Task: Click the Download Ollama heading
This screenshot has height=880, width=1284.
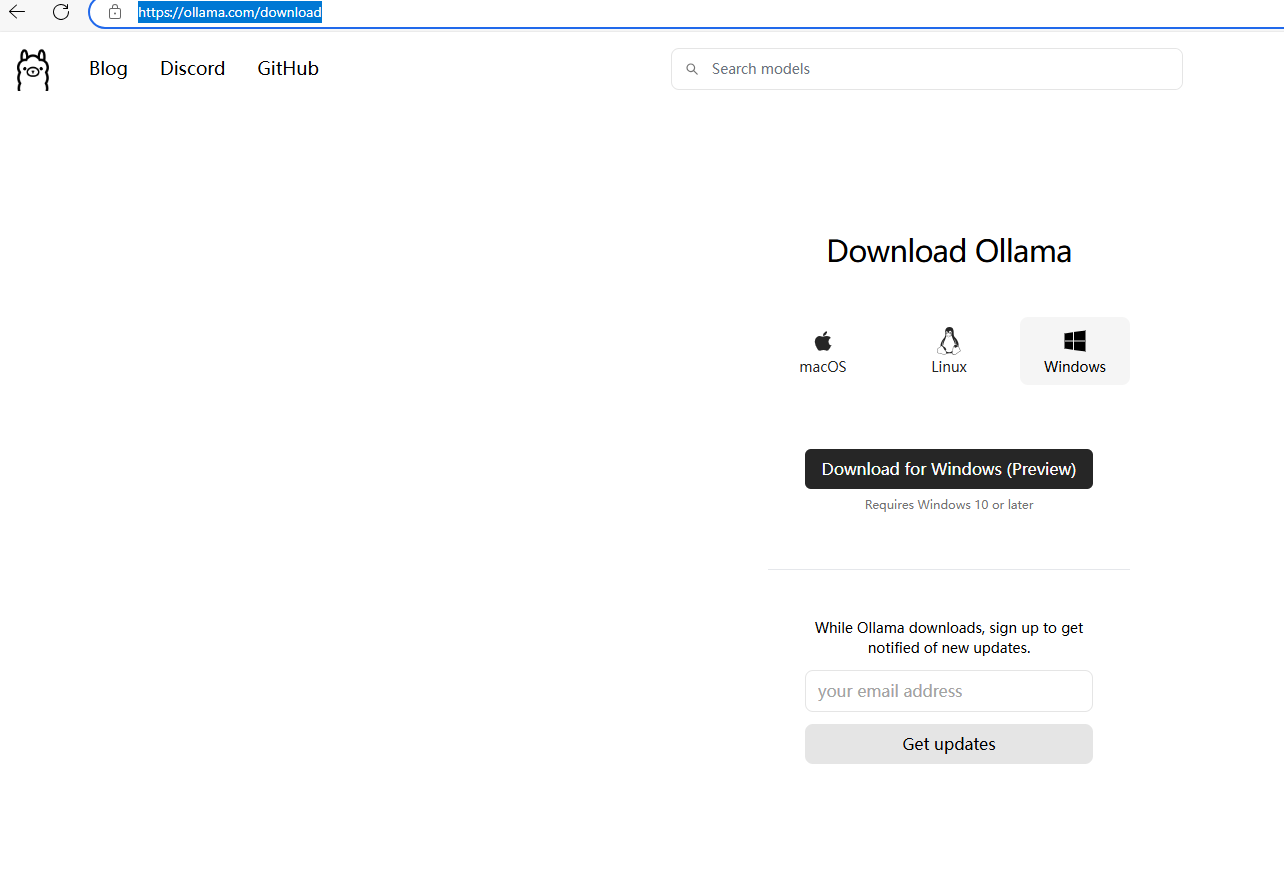Action: [x=949, y=251]
